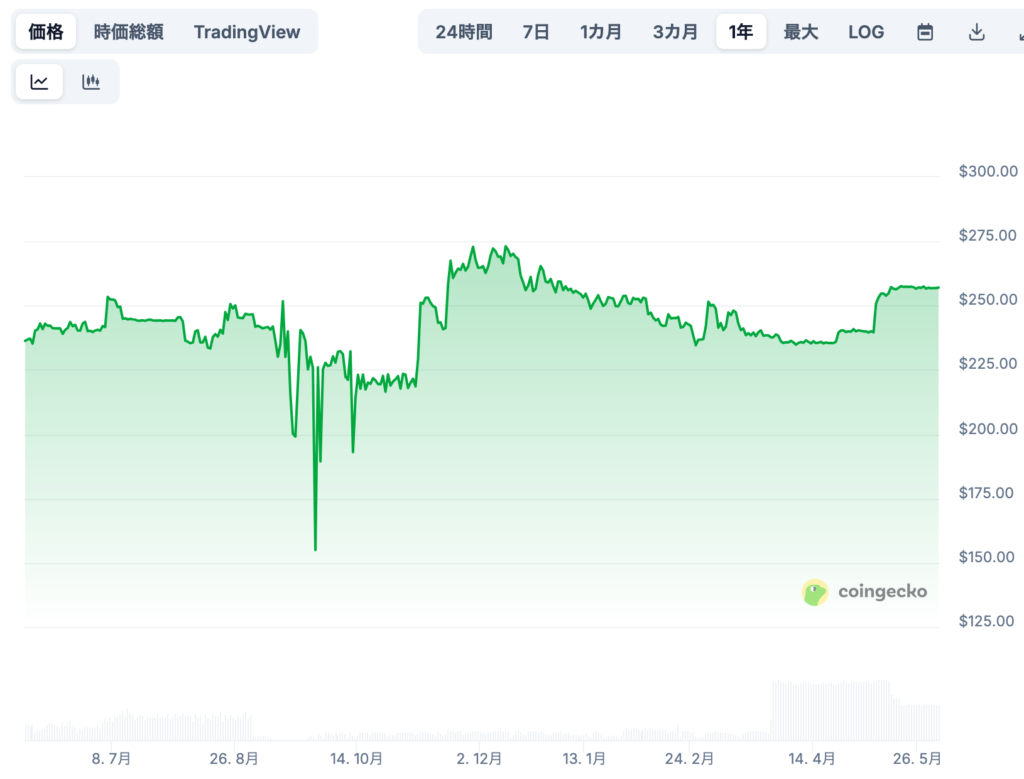Click the 26. 8月 date label
Image resolution: width=1024 pixels, height=779 pixels.
click(234, 759)
